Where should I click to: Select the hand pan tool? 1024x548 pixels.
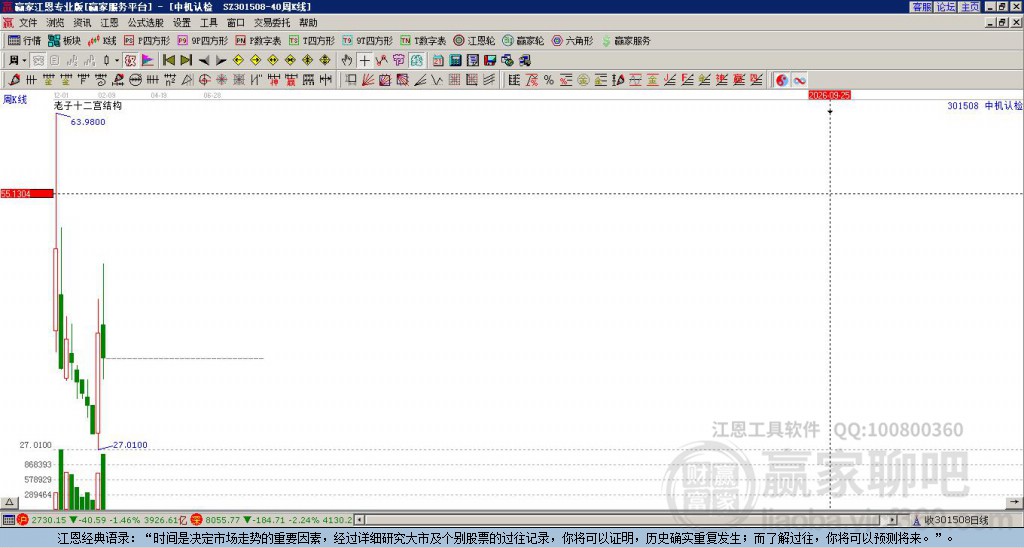click(347, 61)
